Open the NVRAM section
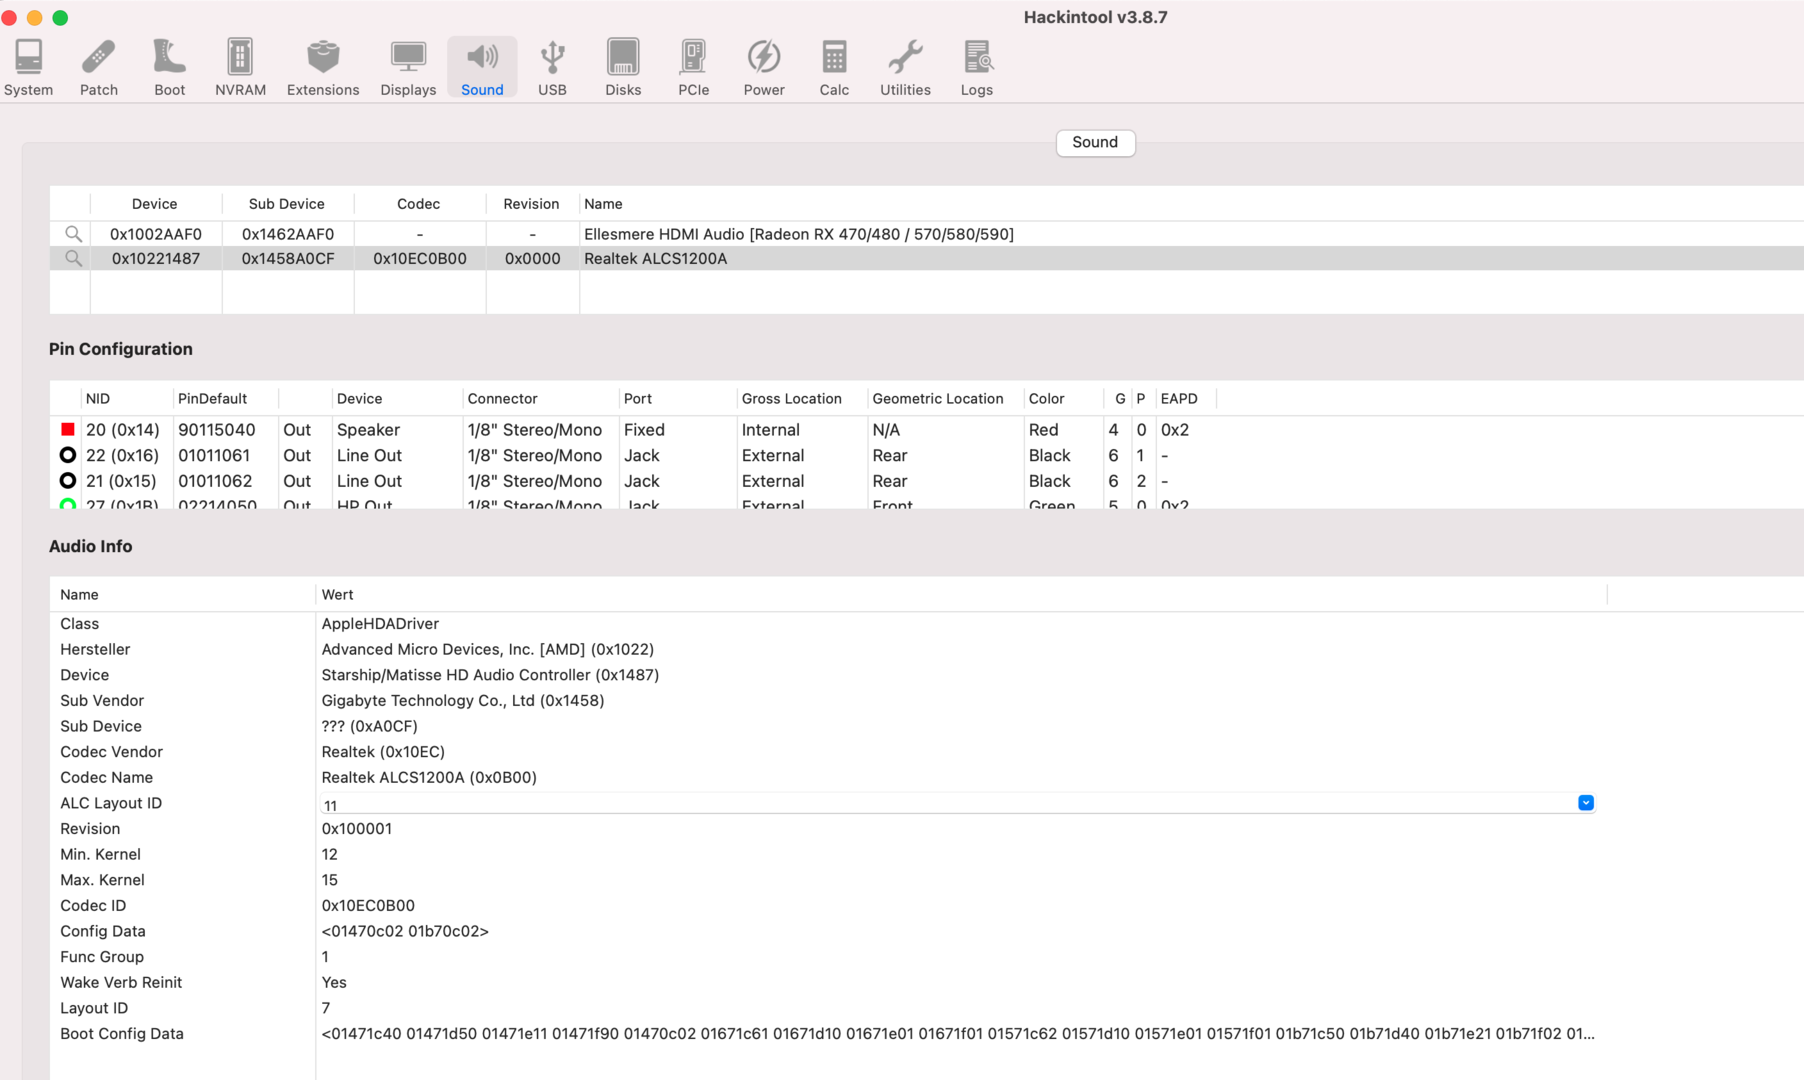1804x1080 pixels. click(x=240, y=68)
